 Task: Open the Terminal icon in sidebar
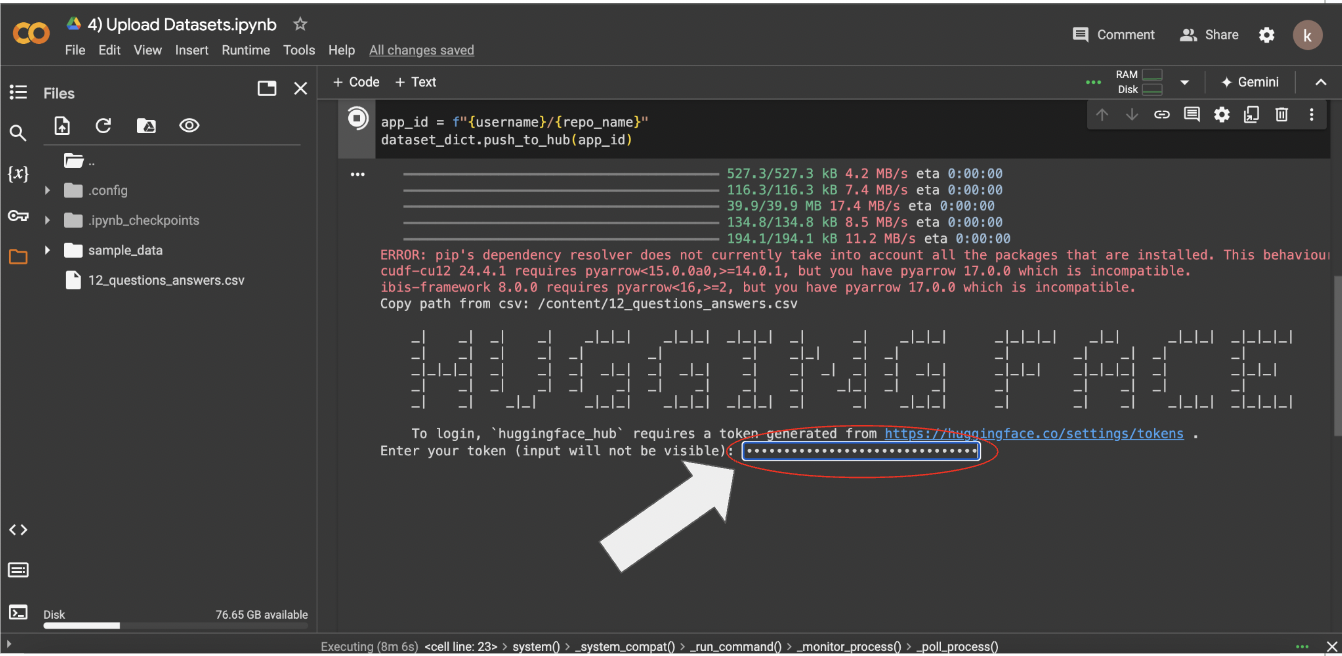(18, 612)
